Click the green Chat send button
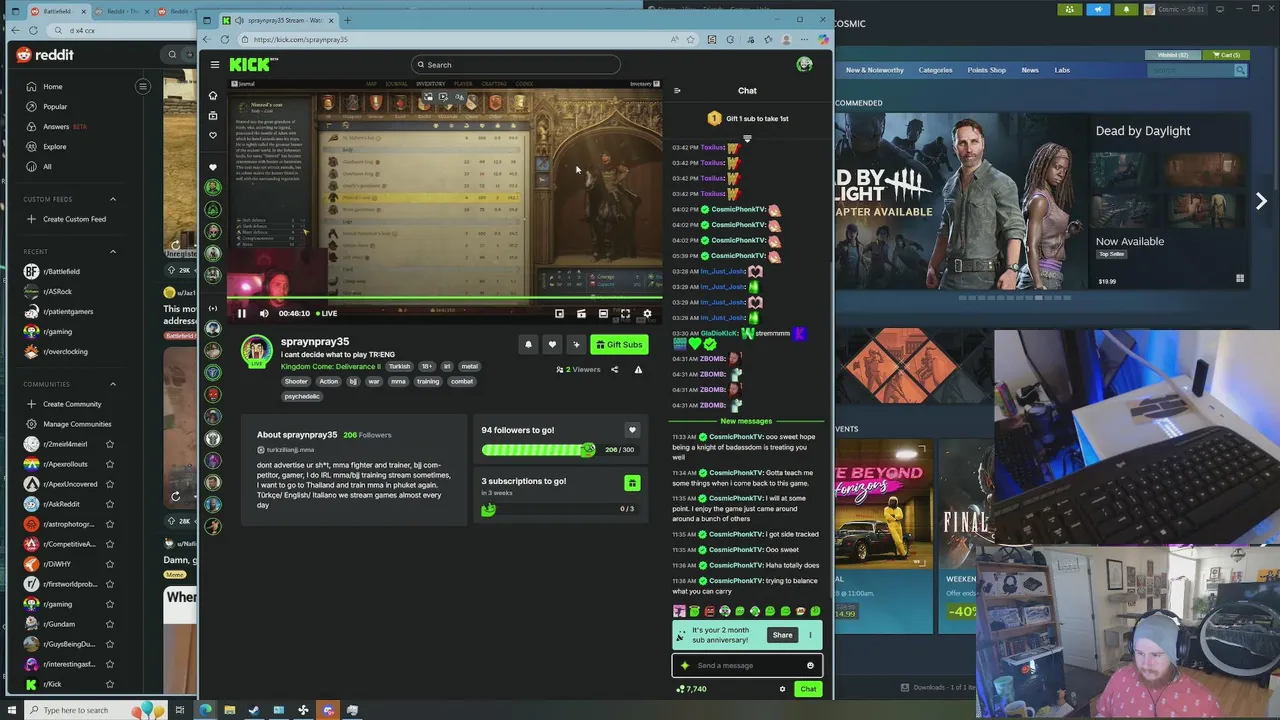This screenshot has width=1280, height=720. point(808,689)
